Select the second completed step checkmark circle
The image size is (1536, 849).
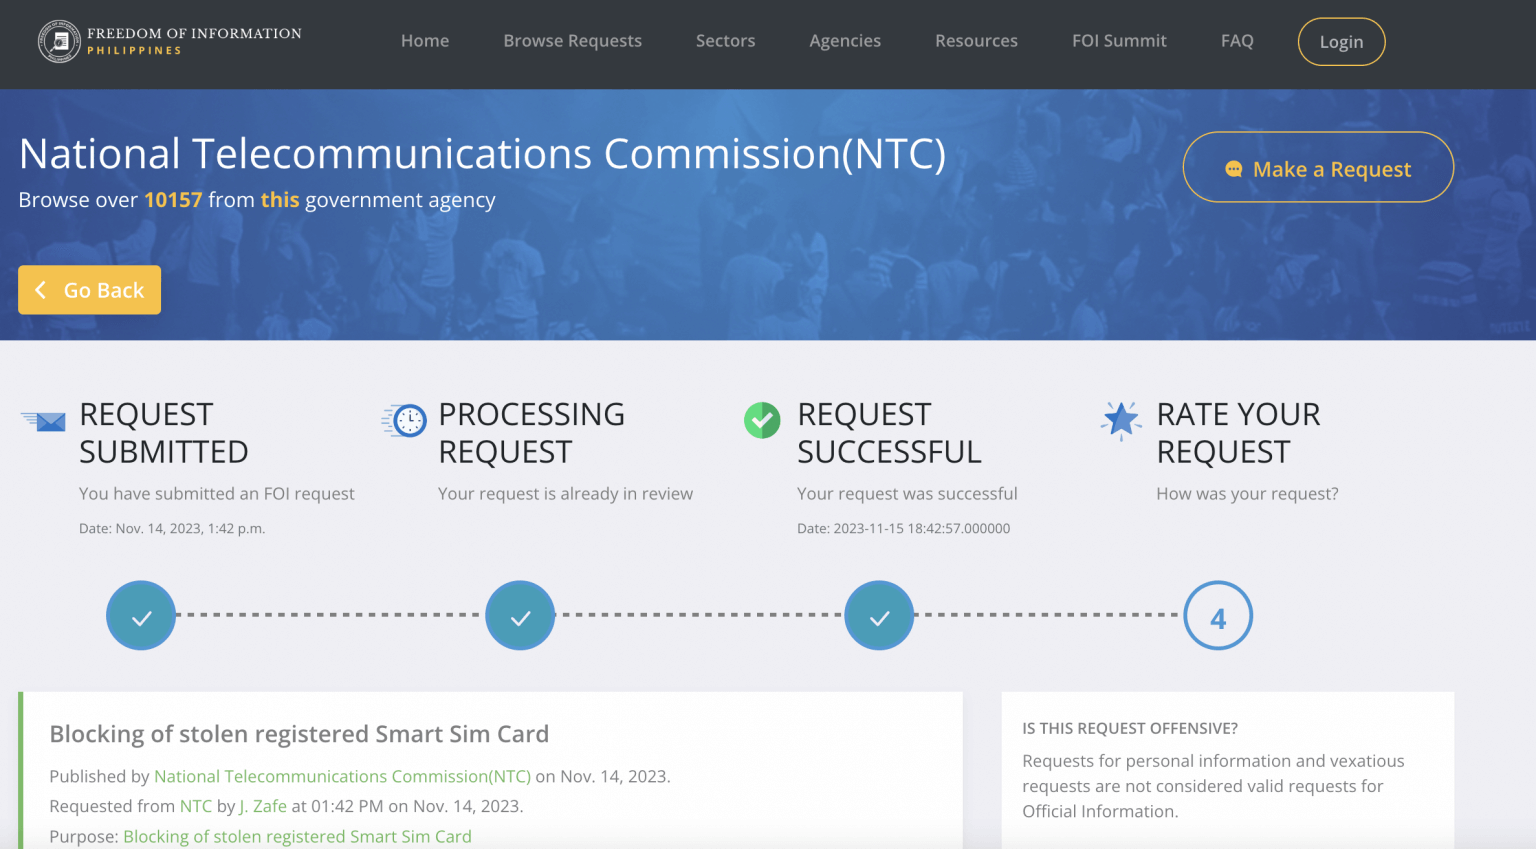pyautogui.click(x=520, y=616)
